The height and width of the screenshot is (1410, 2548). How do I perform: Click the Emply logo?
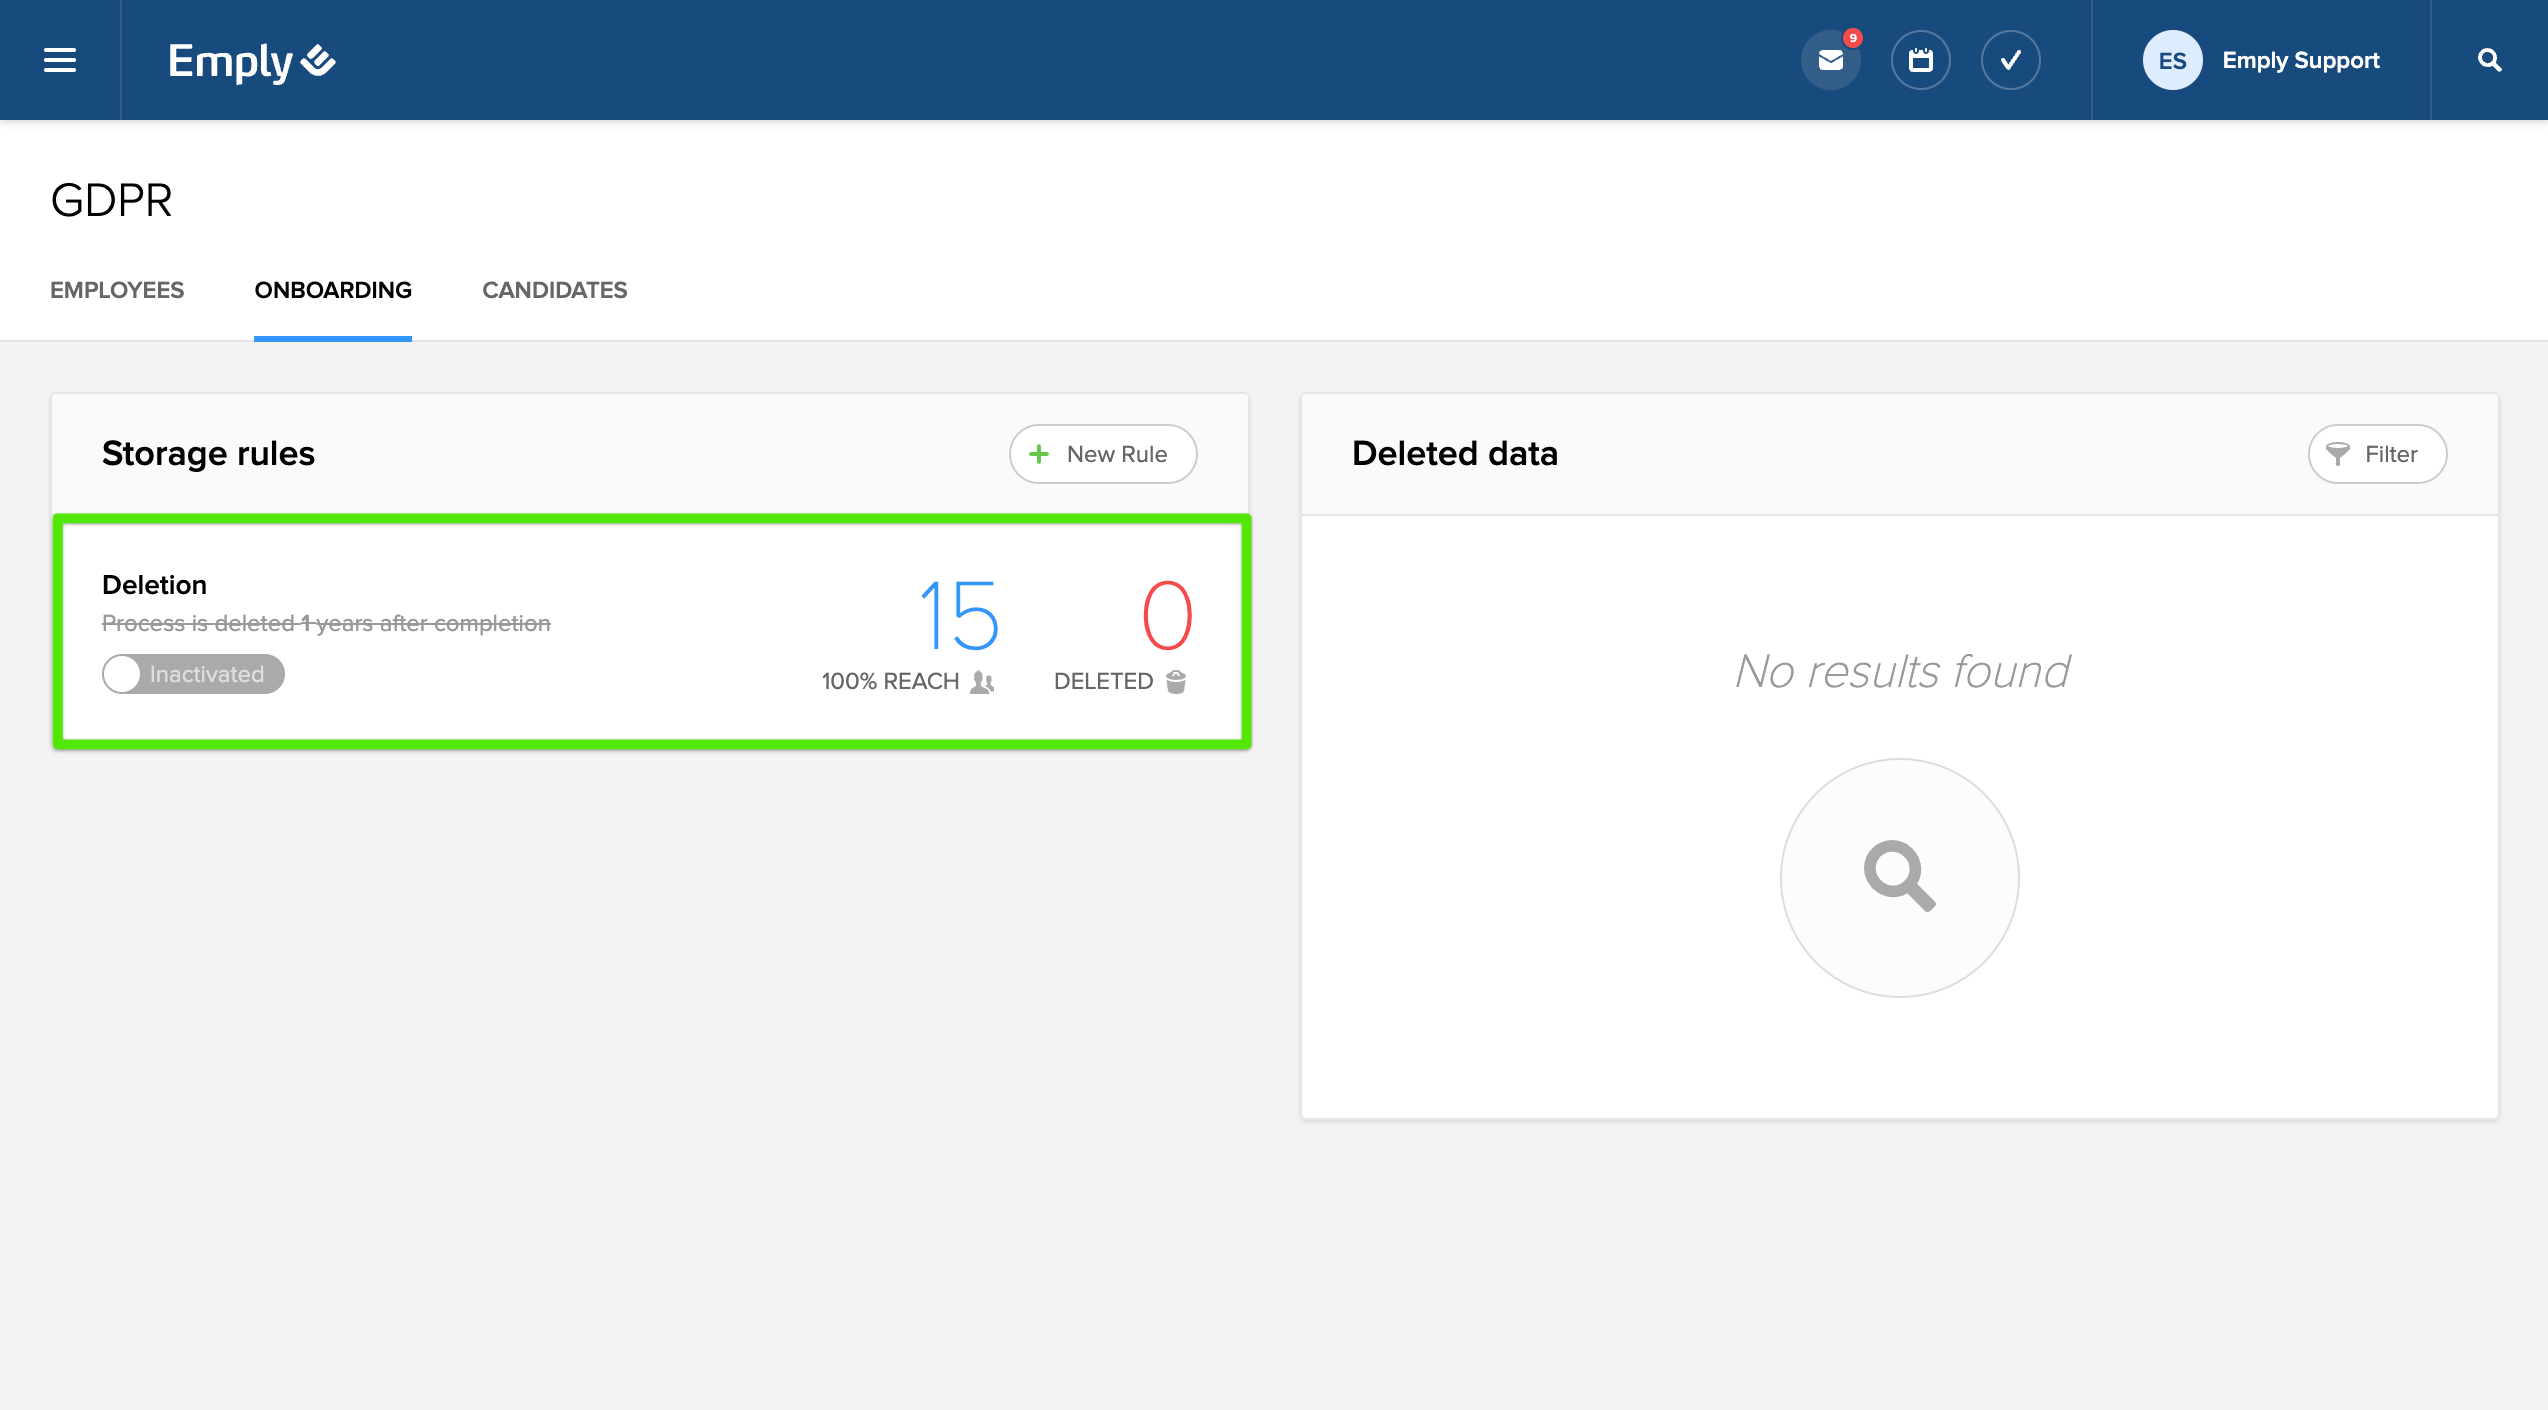[x=251, y=61]
